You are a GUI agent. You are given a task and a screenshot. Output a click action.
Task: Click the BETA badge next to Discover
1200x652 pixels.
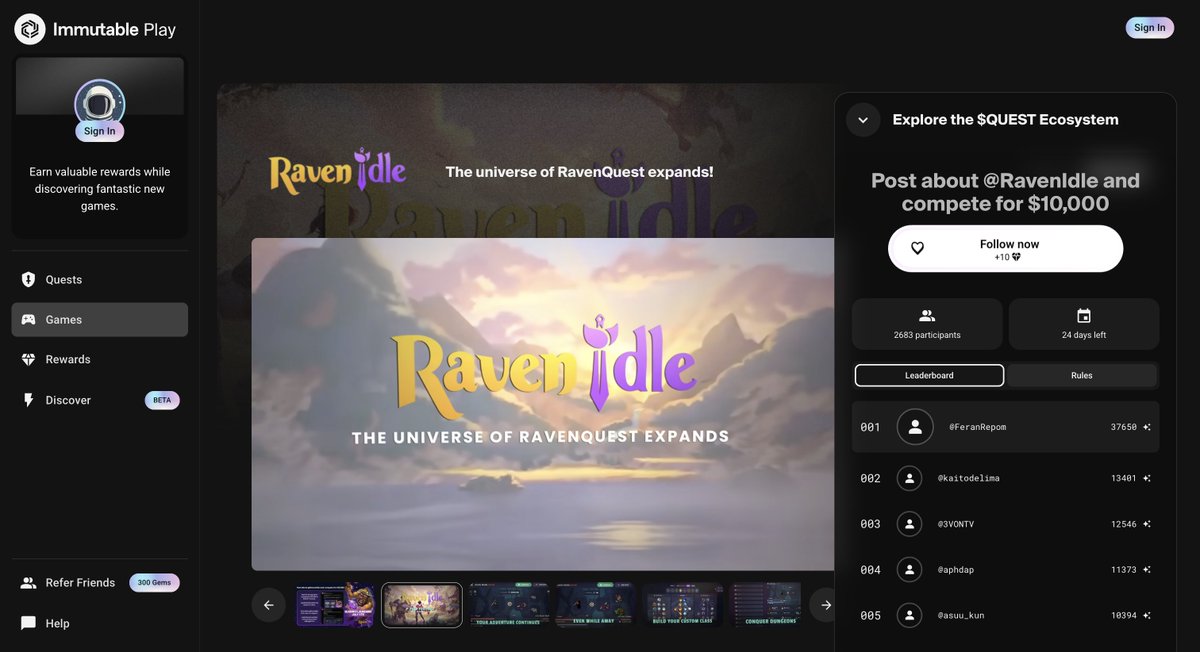point(162,400)
